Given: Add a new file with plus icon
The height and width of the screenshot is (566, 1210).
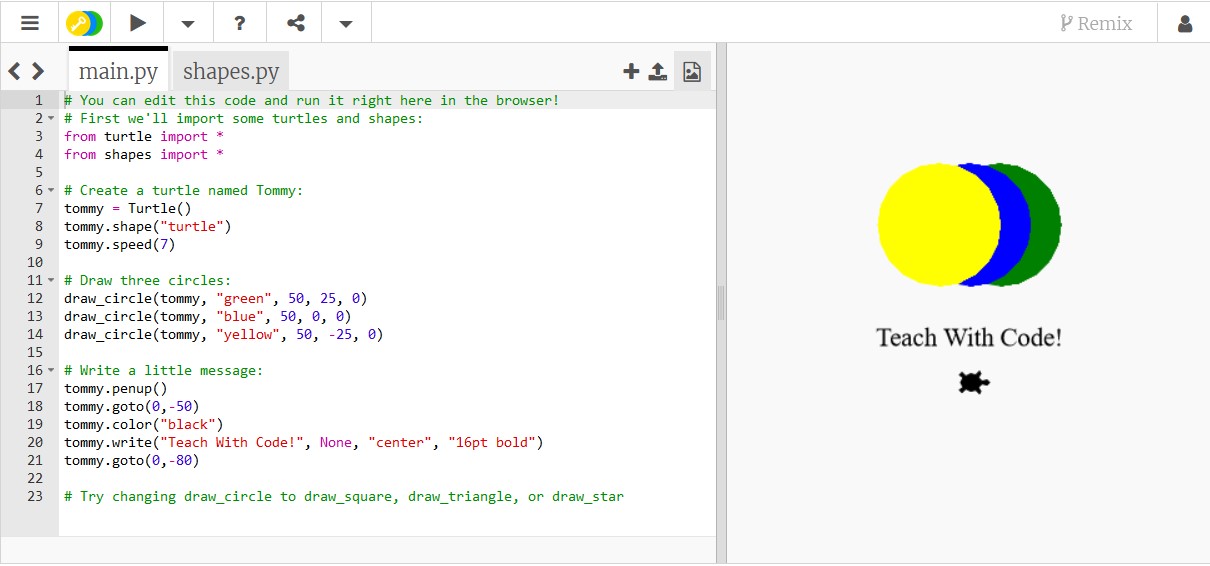Looking at the screenshot, I should [x=631, y=71].
